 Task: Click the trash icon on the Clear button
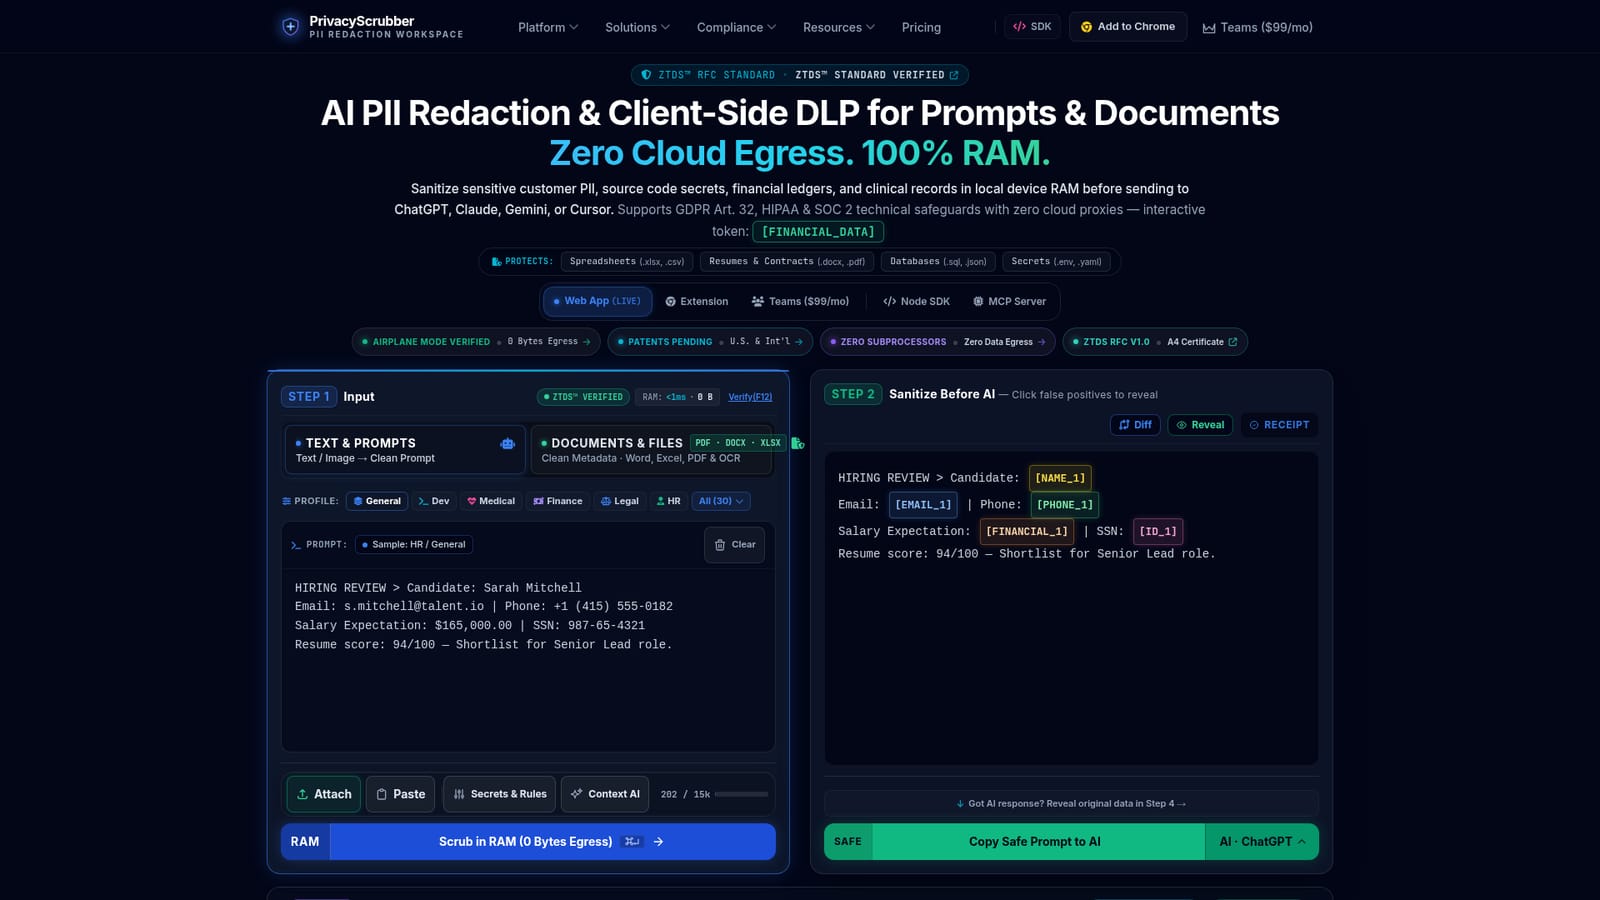click(720, 545)
